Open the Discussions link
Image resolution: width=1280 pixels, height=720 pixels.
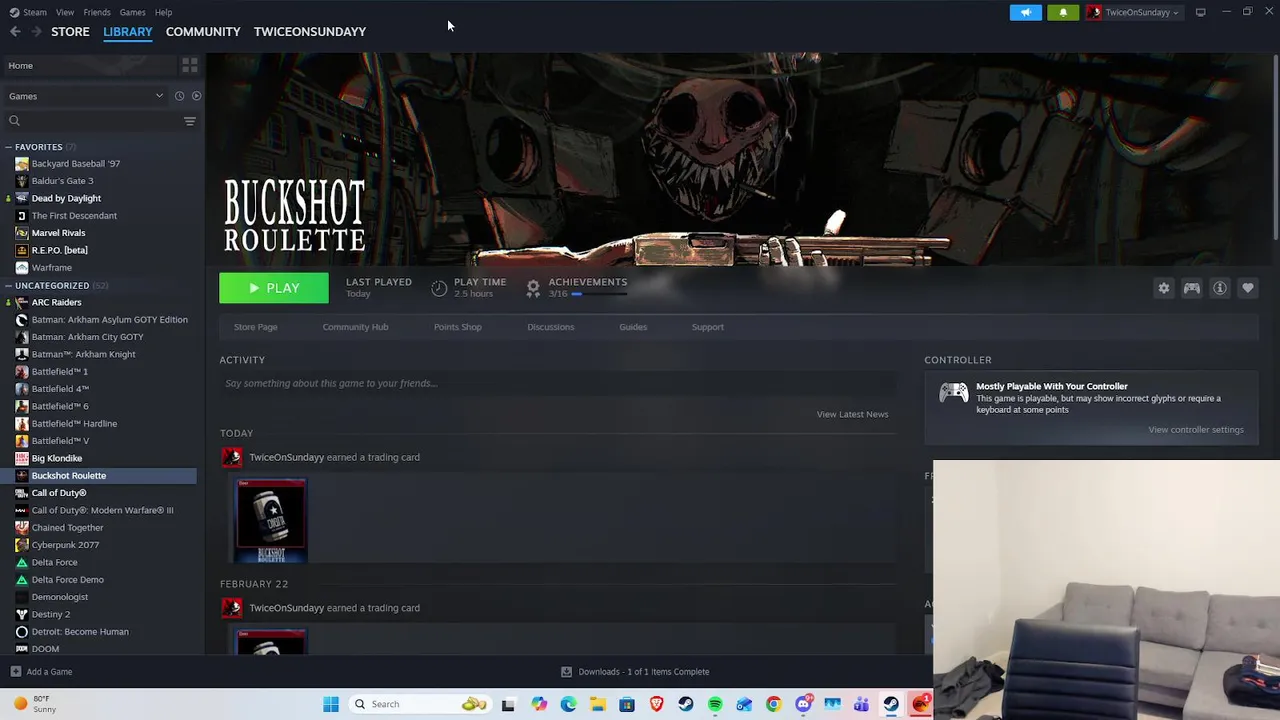(x=551, y=327)
